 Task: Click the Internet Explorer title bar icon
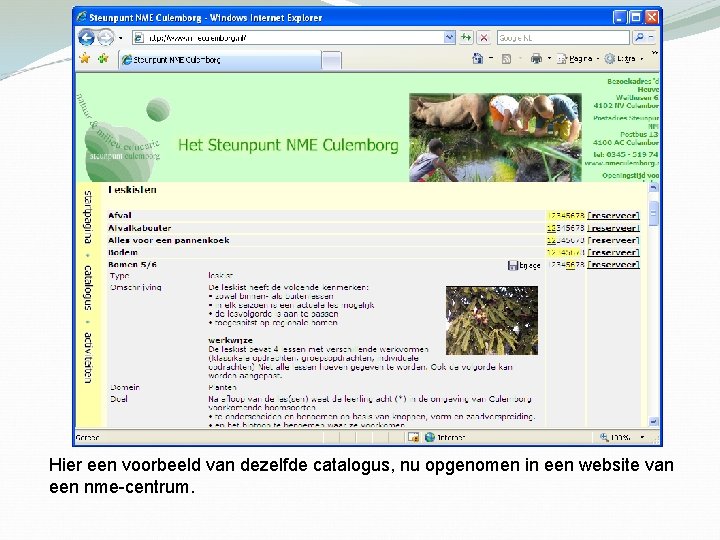[x=82, y=17]
